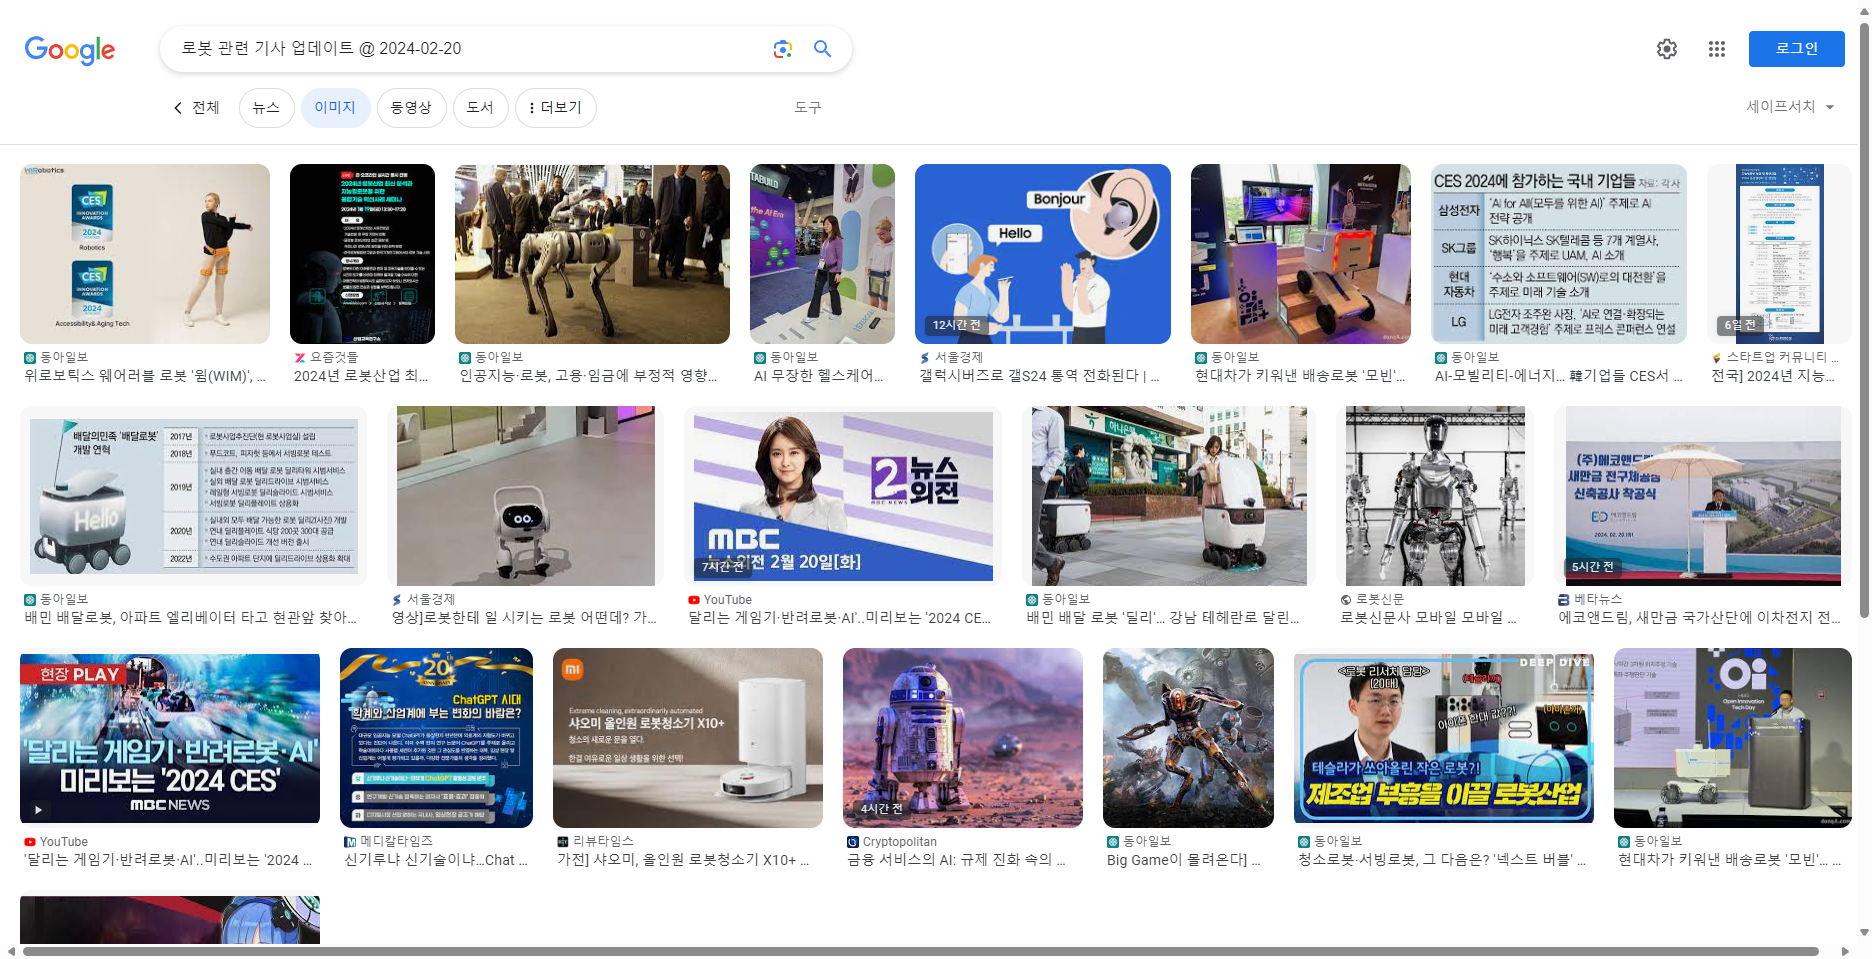Viewport: 1872px width, 959px height.
Task: Click the YouTube icon under MBC 뉴스외전
Action: click(x=694, y=600)
